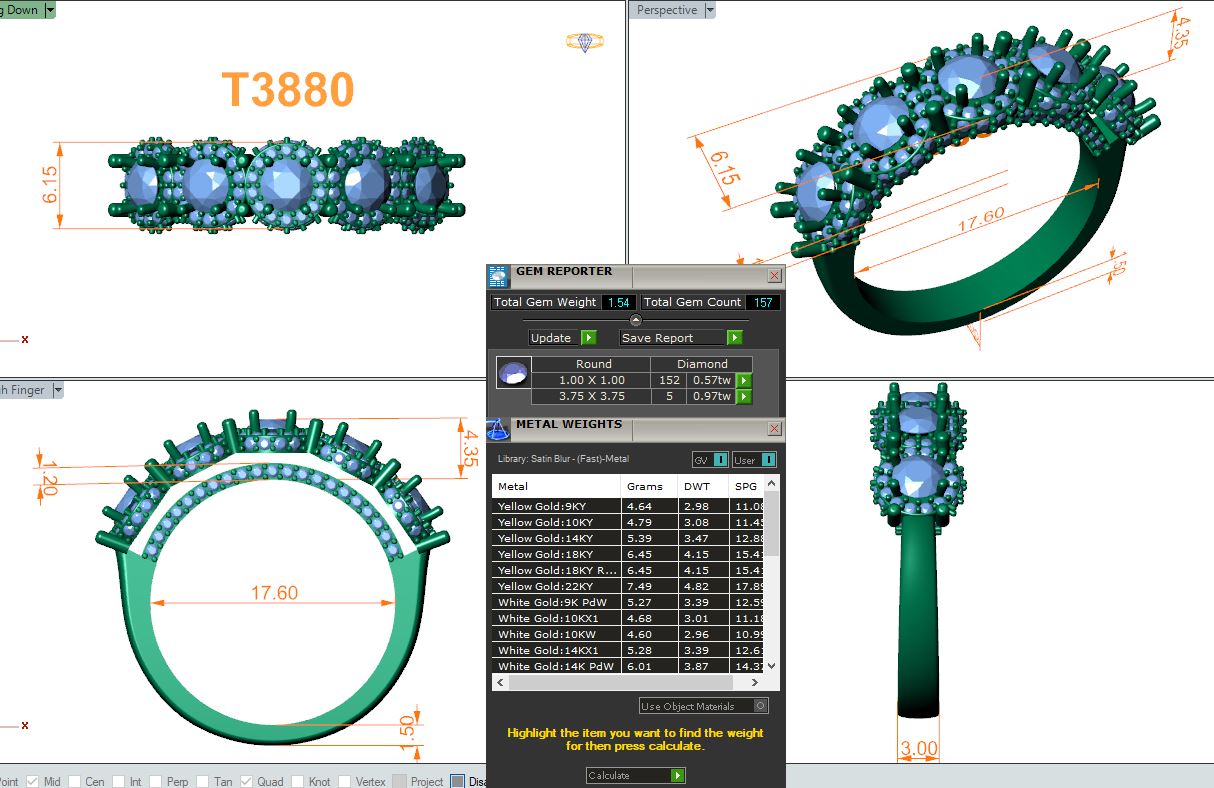The image size is (1214, 788).
Task: Click the Save Report button
Action: click(673, 338)
